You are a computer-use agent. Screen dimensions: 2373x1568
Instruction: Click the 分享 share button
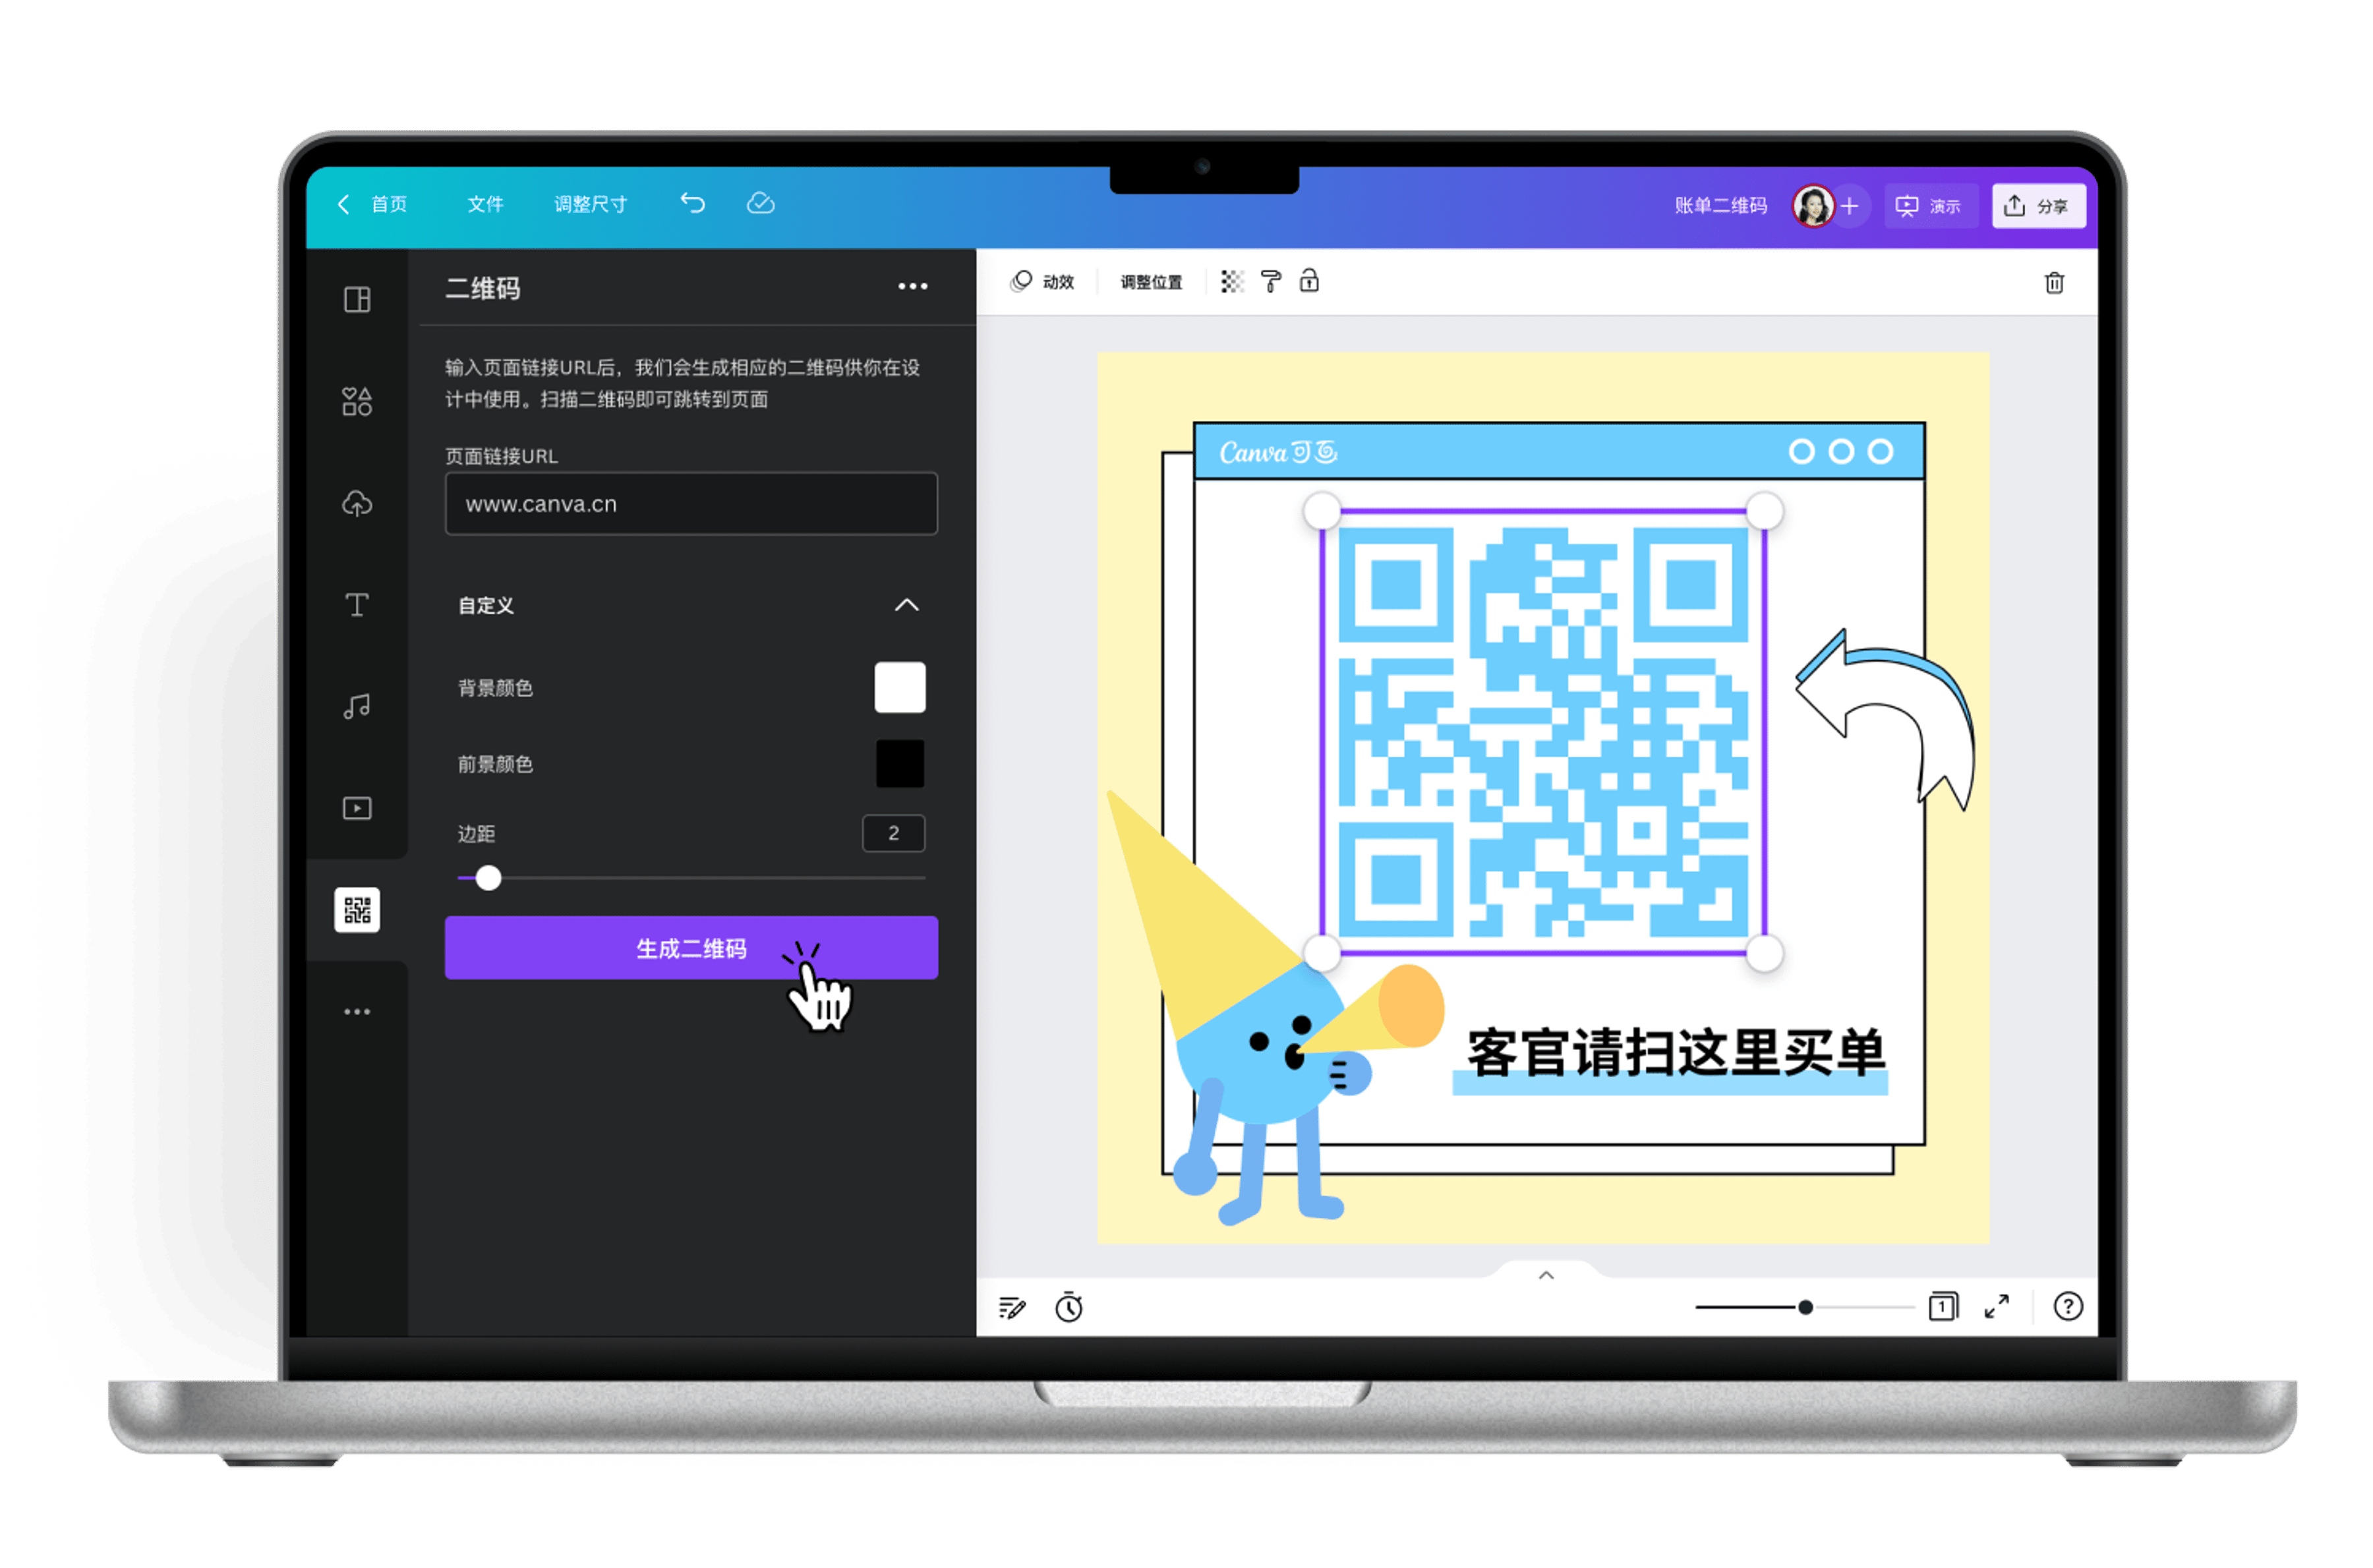[2038, 206]
